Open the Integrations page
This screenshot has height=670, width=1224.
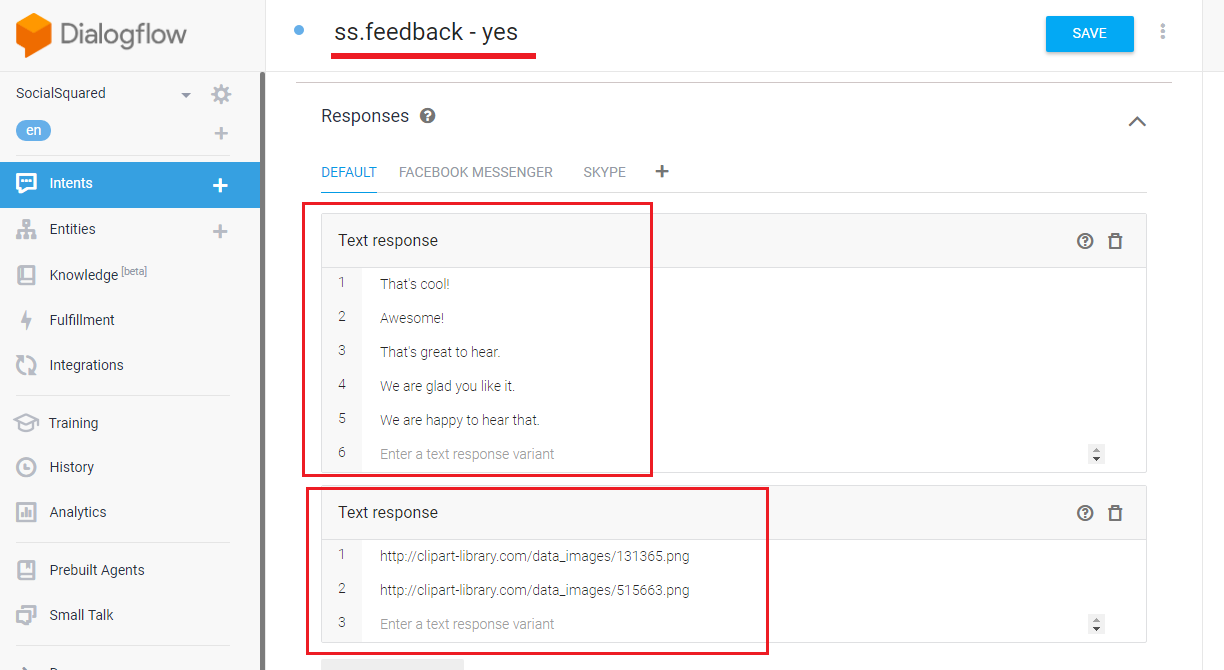pyautogui.click(x=86, y=365)
